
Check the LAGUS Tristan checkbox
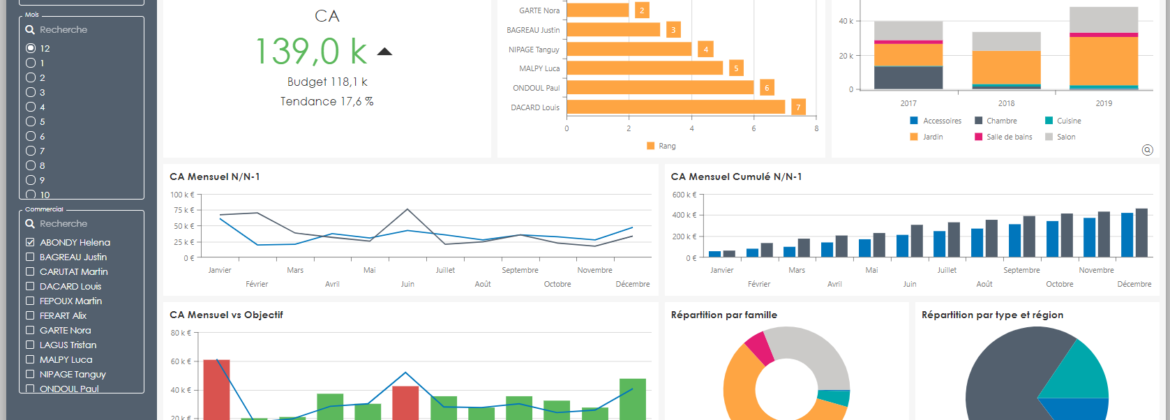tap(30, 345)
